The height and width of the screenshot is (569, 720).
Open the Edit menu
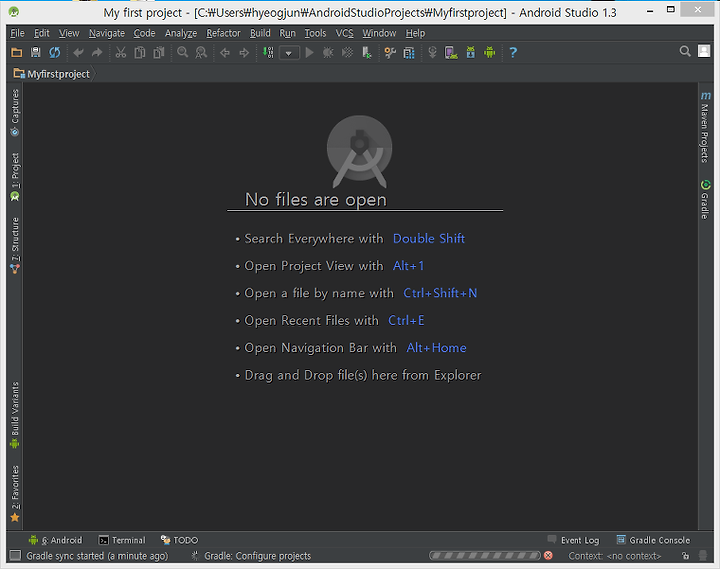(x=41, y=33)
